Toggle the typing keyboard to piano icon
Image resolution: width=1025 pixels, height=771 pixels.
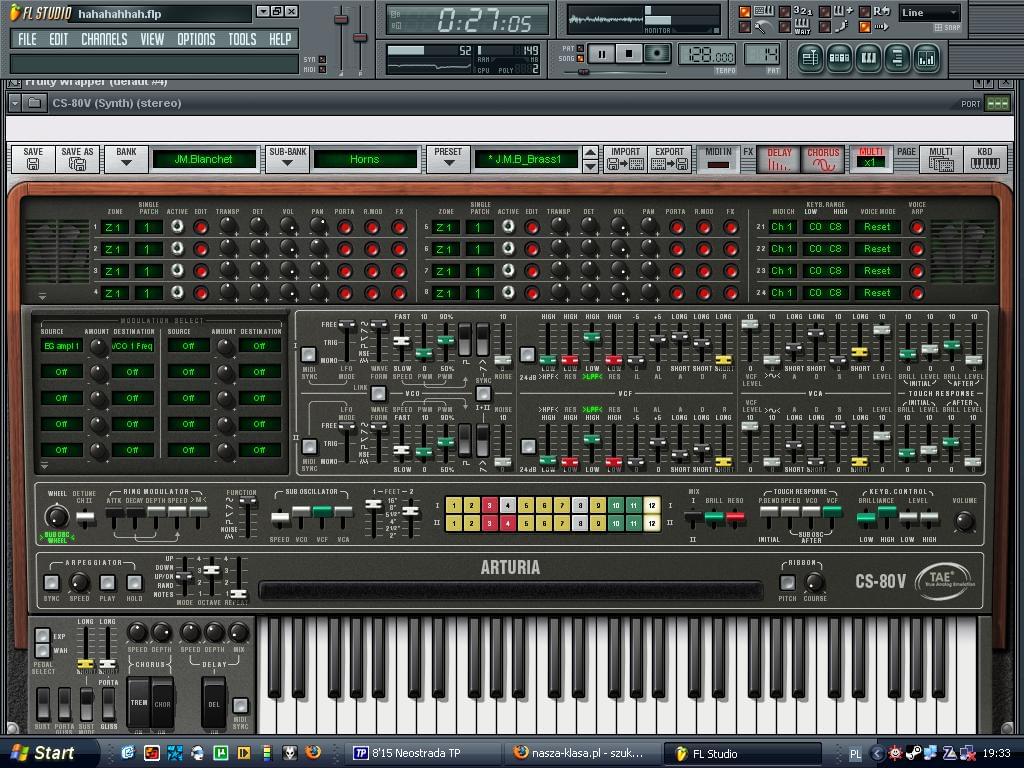coord(764,11)
